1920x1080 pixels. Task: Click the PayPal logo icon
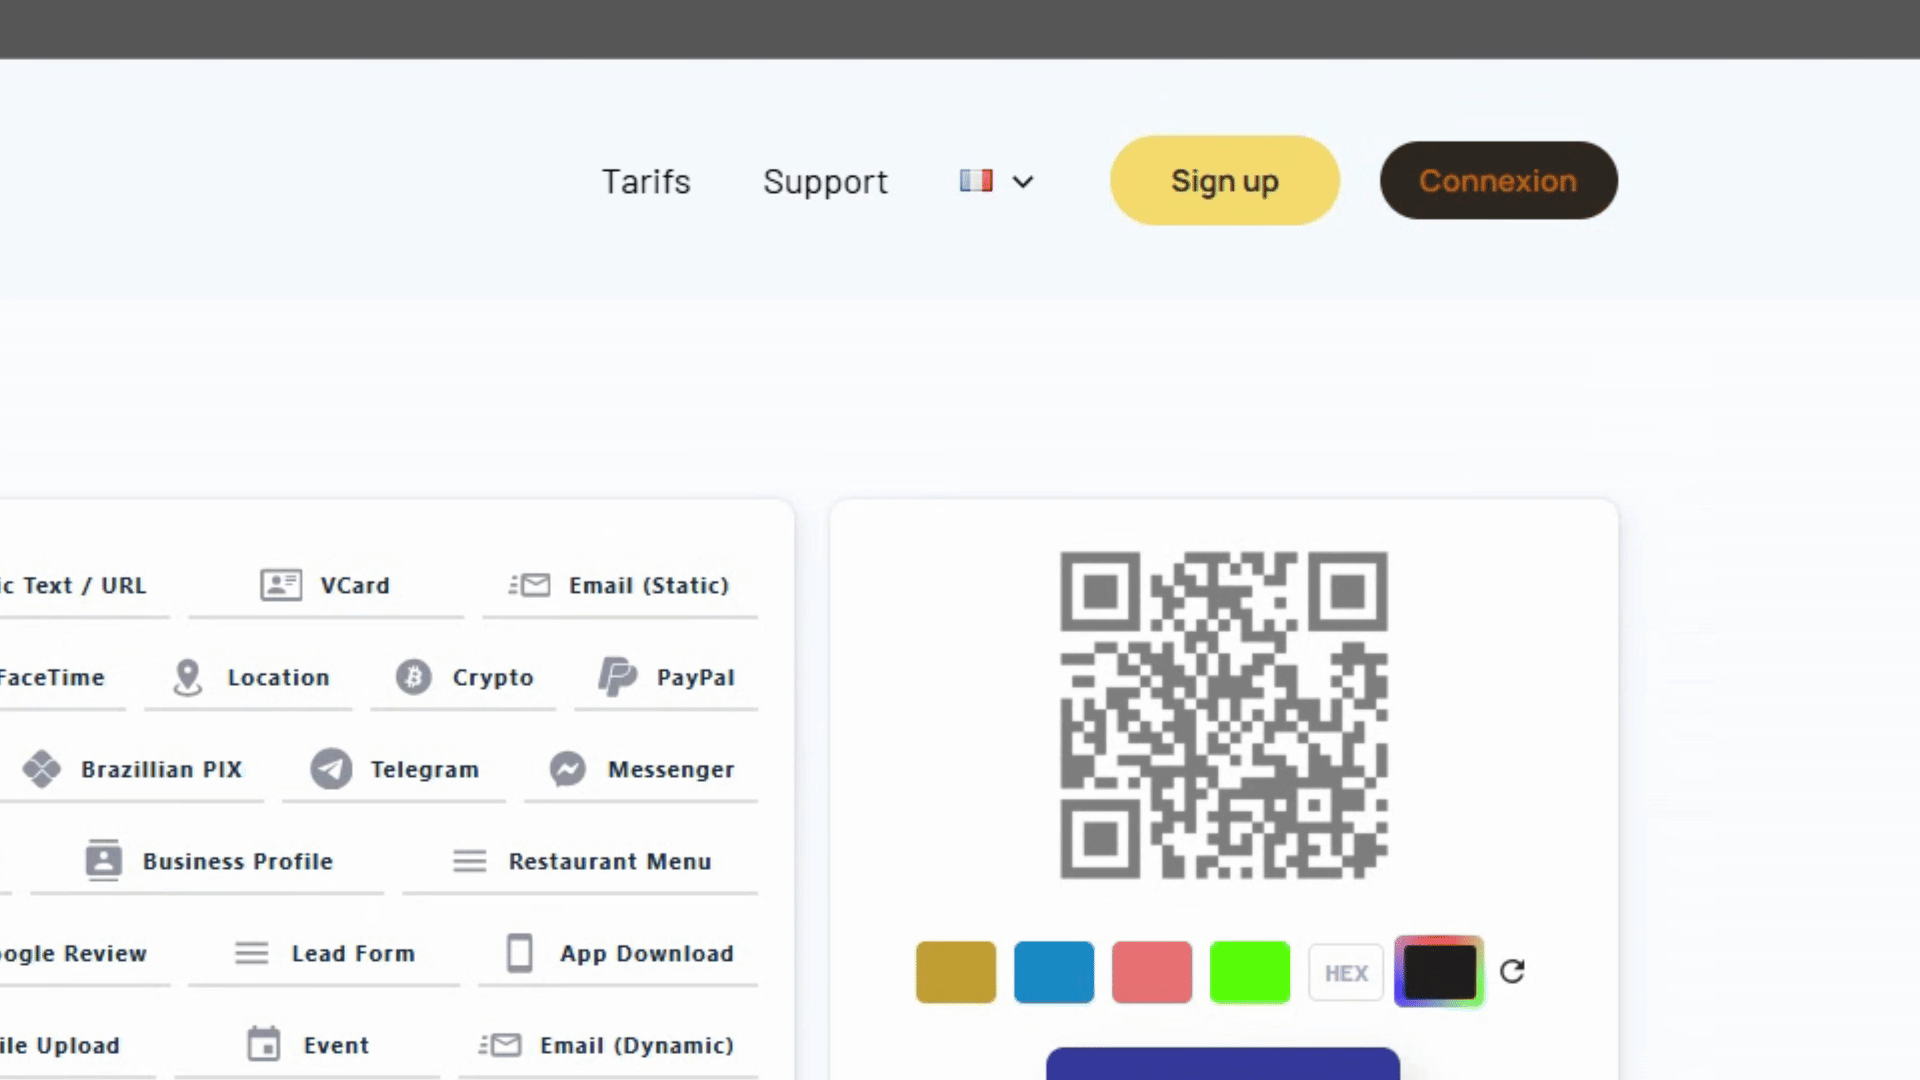click(617, 677)
